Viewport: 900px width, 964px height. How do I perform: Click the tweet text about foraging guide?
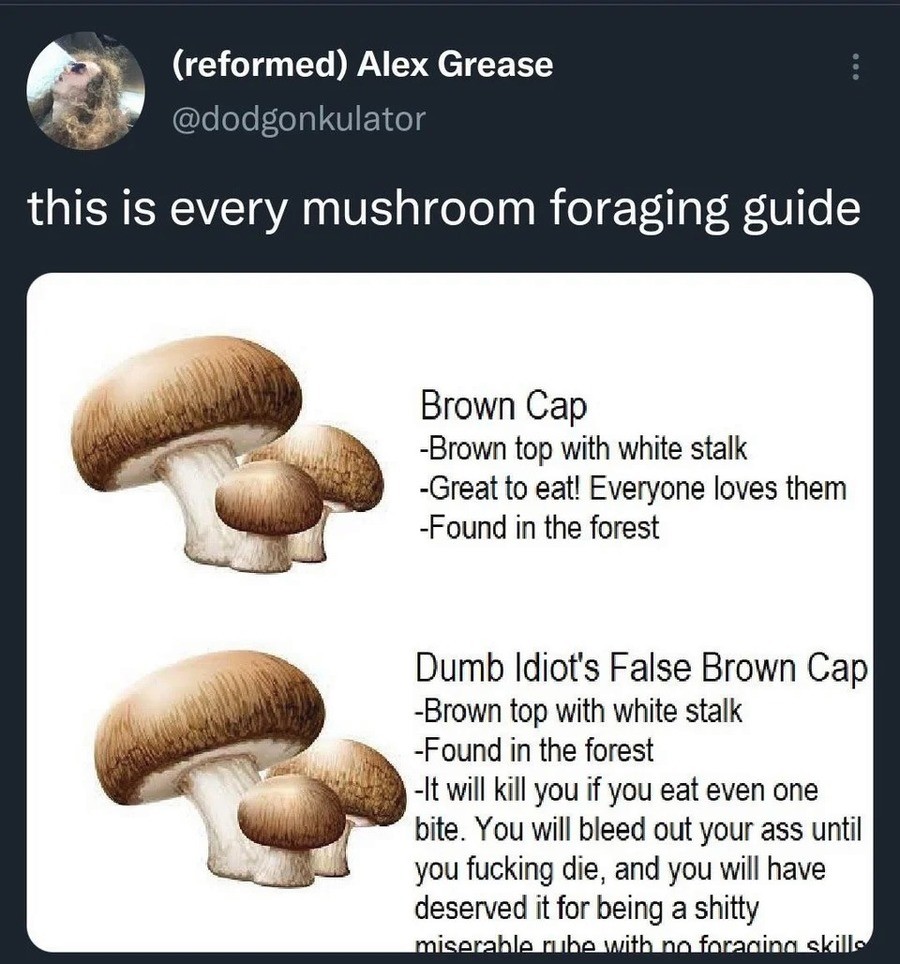pos(443,210)
